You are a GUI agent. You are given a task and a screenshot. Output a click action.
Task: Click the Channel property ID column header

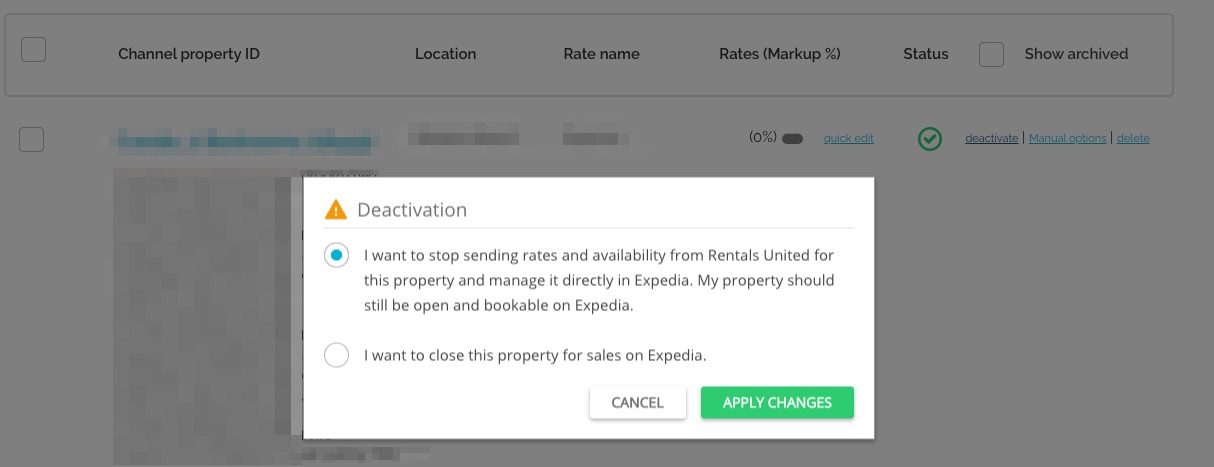pos(189,54)
